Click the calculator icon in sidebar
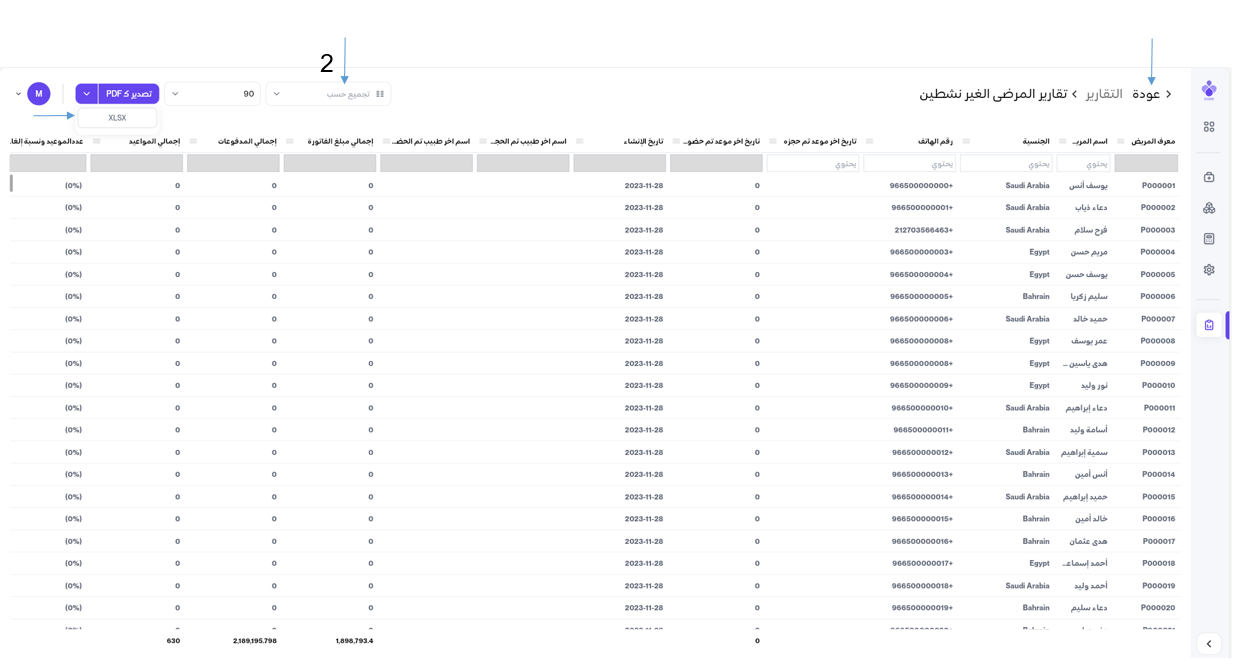Screen dimensions: 1242x665 click(1209, 239)
